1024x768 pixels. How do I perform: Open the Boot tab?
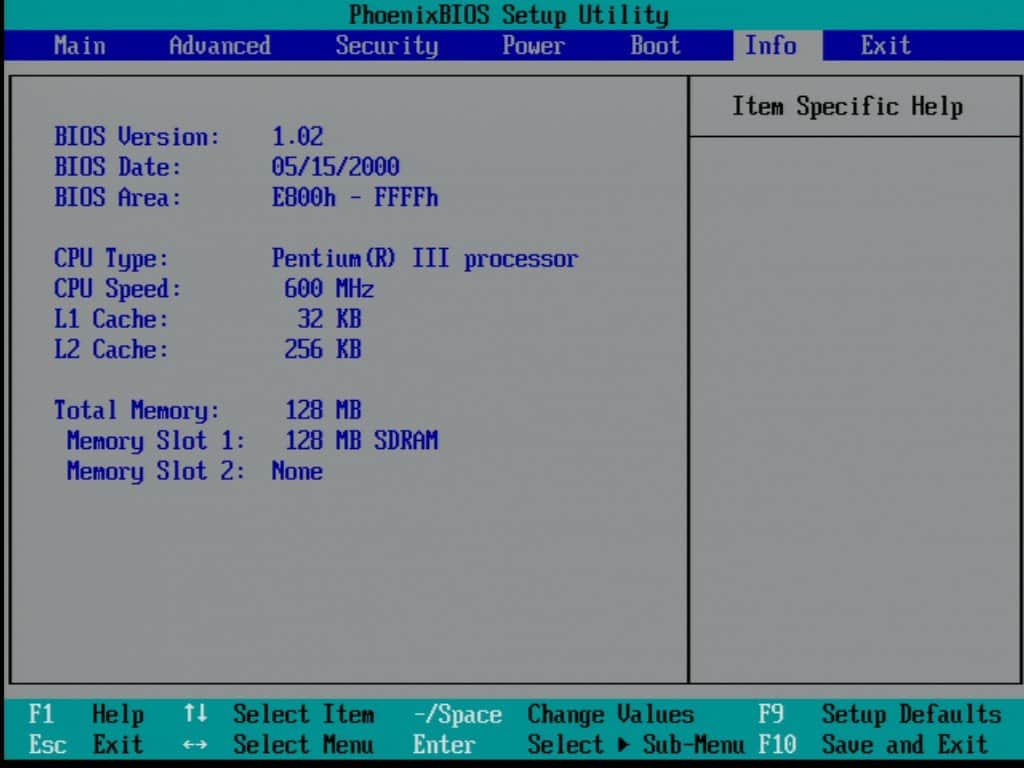click(655, 46)
